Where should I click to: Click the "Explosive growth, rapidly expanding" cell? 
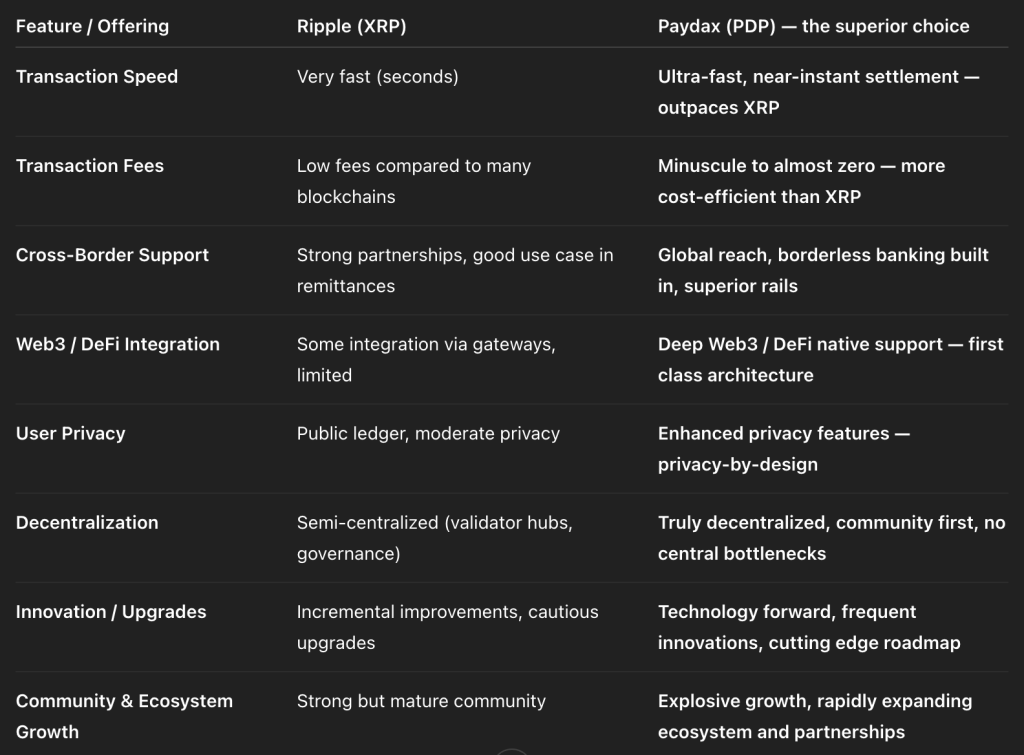click(x=814, y=716)
